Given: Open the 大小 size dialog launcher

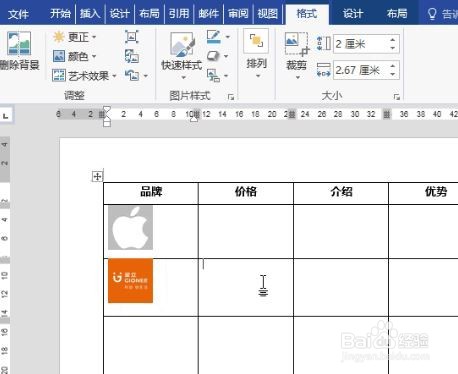Looking at the screenshot, I should point(397,97).
